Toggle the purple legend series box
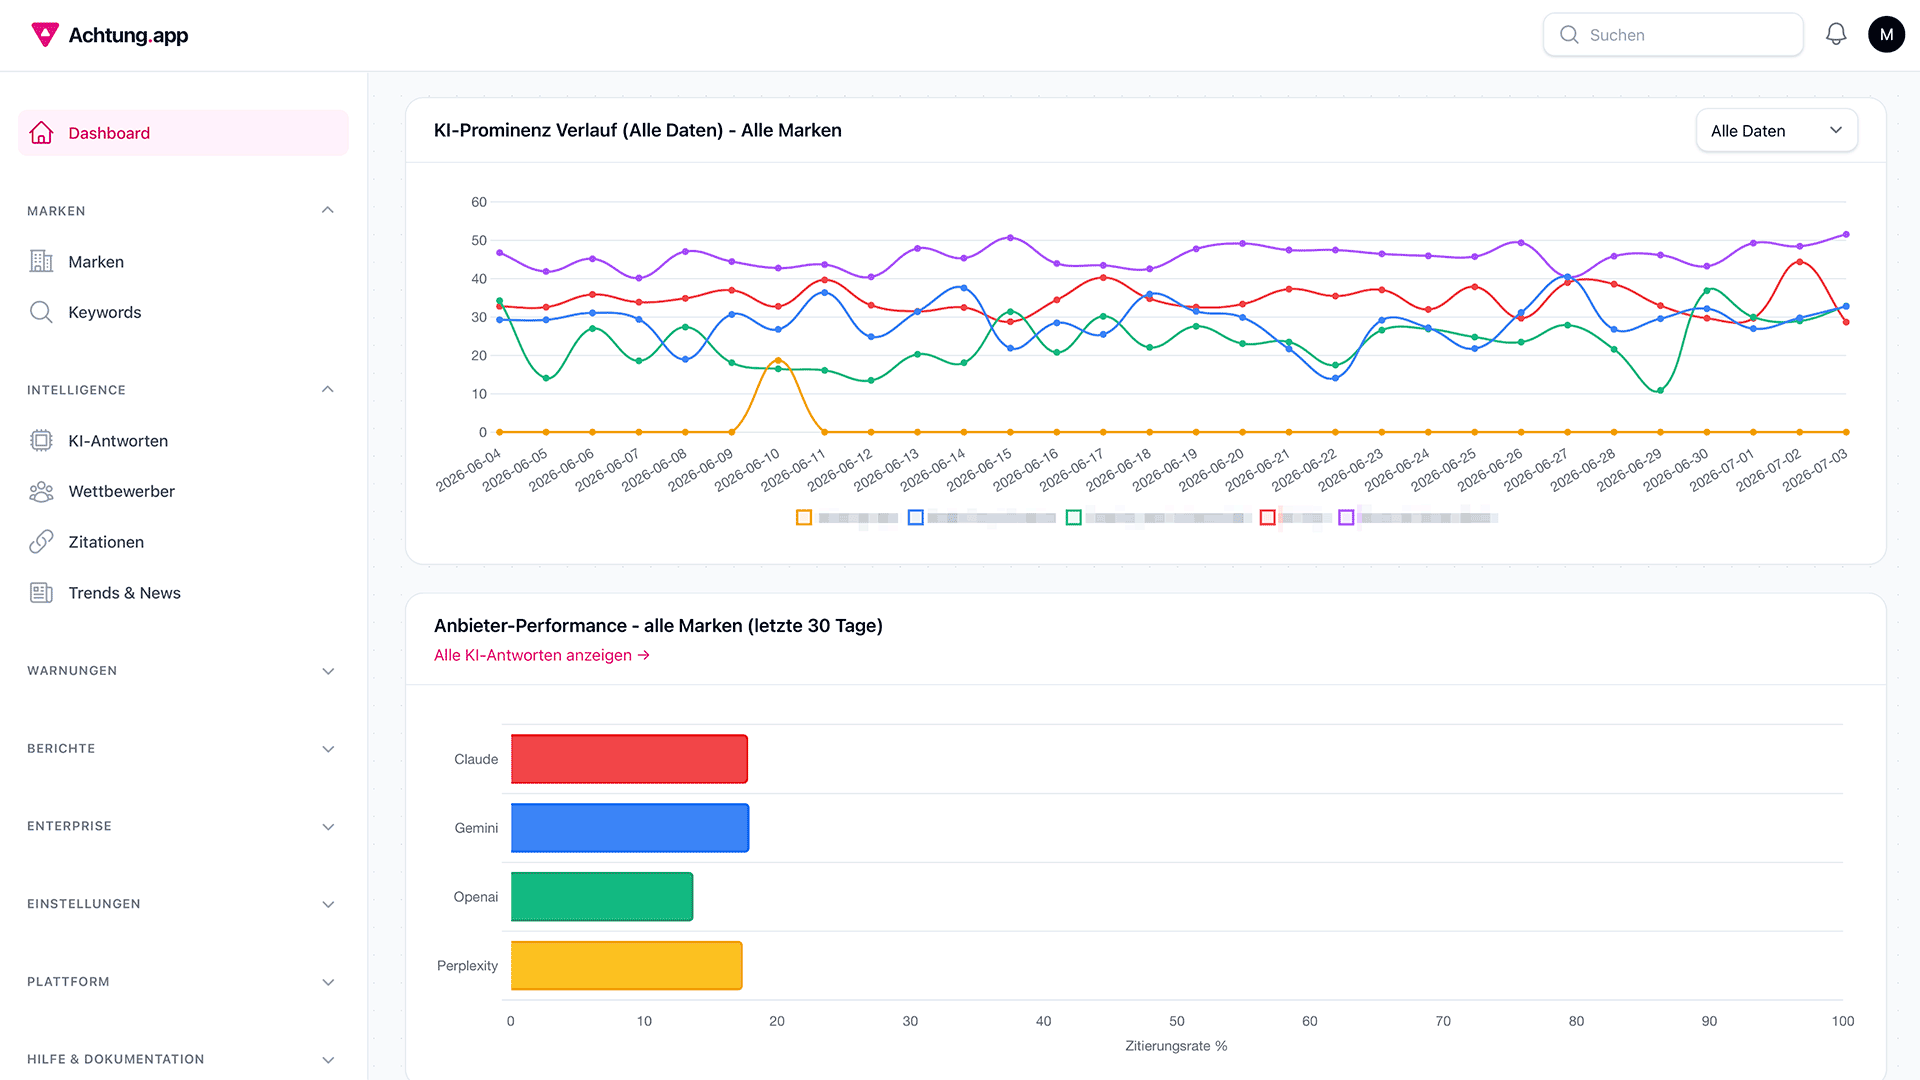Viewport: 1920px width, 1080px height. pyautogui.click(x=1346, y=518)
